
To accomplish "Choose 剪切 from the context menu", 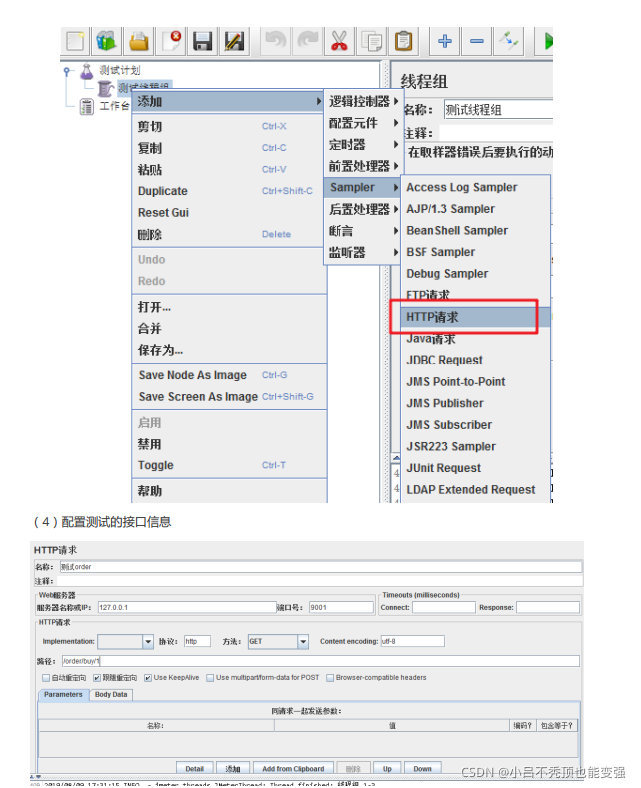I will pyautogui.click(x=228, y=127).
